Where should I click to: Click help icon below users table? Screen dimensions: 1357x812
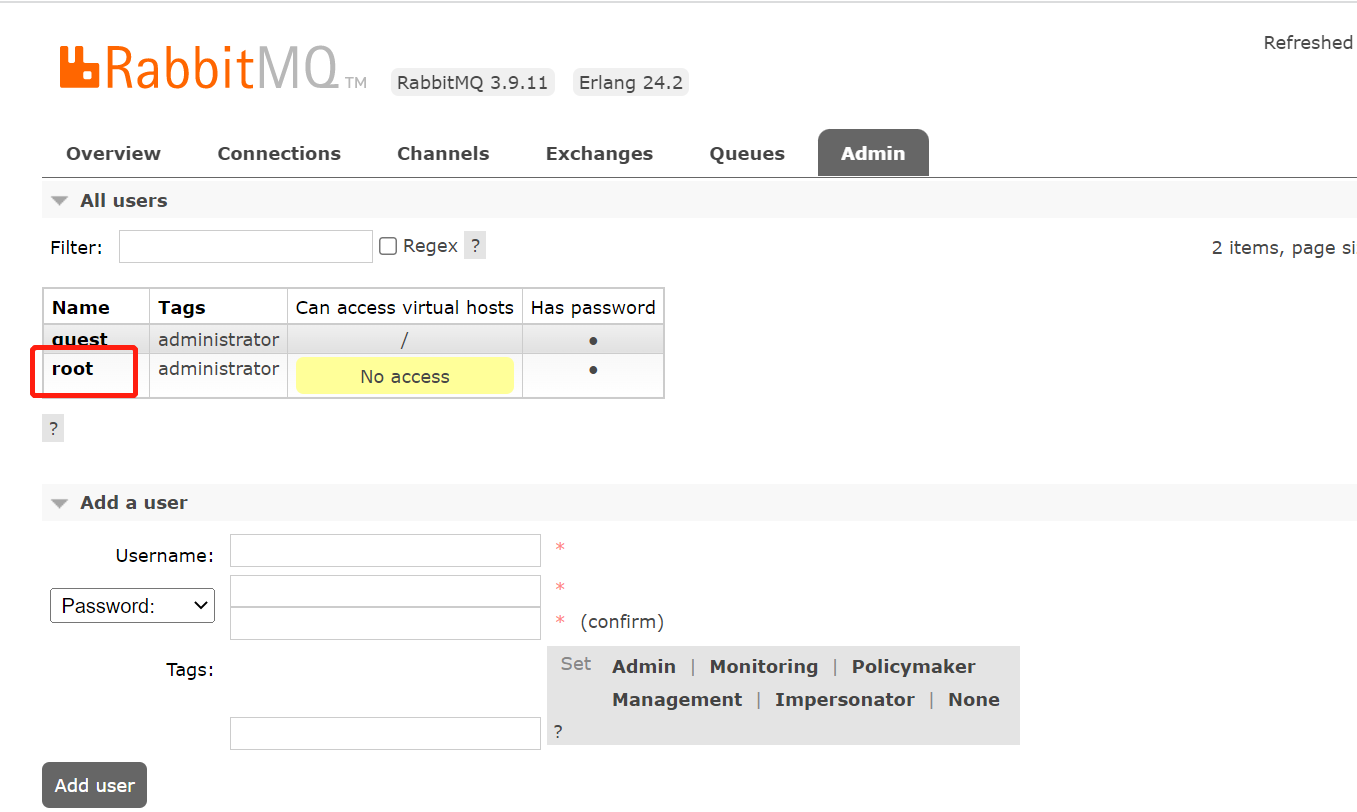point(53,429)
